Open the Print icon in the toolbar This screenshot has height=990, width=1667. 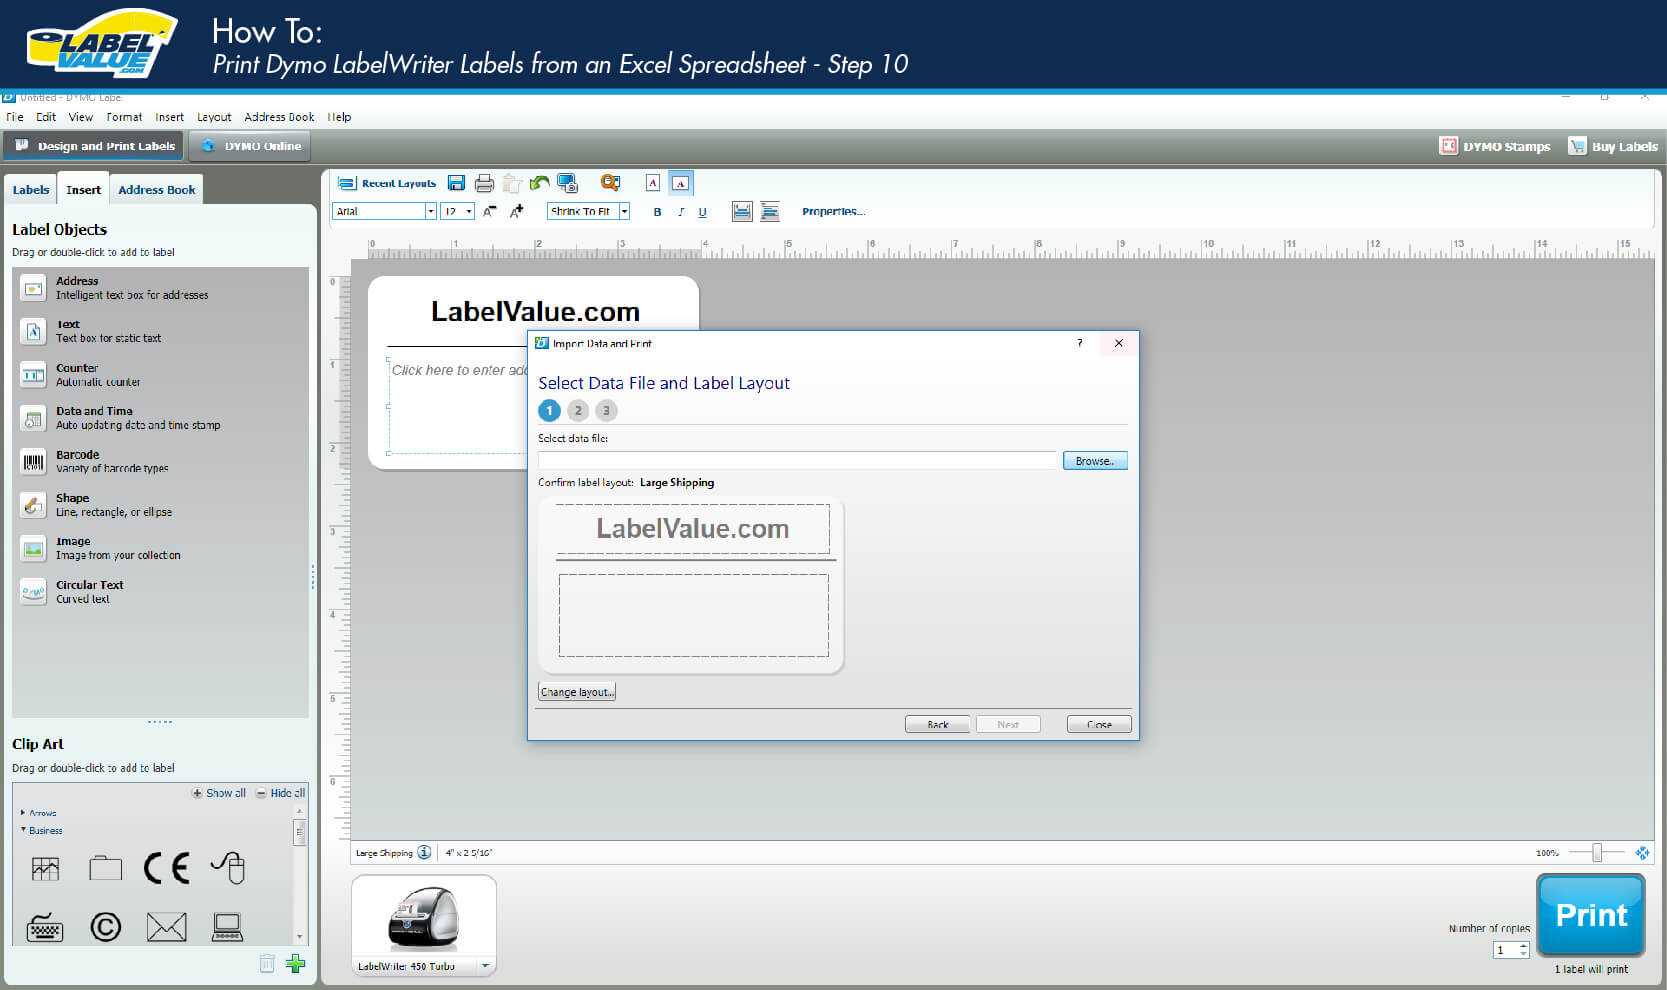click(x=484, y=183)
